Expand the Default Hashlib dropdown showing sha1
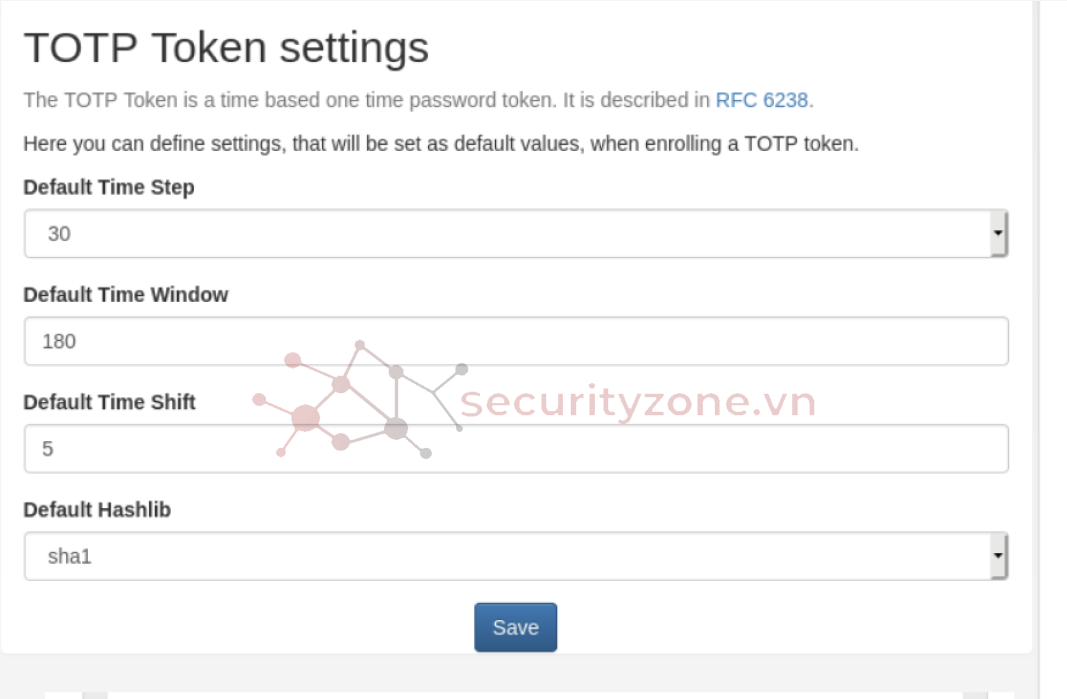 [x=515, y=557]
